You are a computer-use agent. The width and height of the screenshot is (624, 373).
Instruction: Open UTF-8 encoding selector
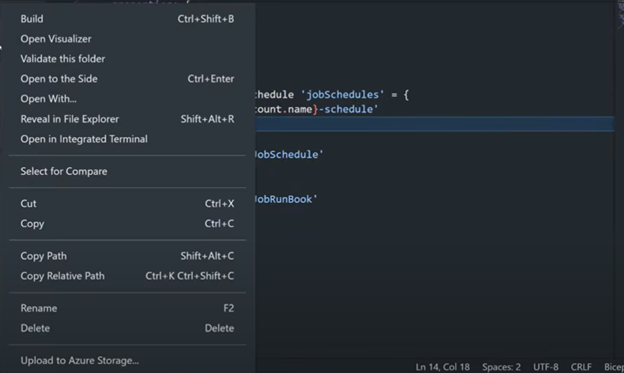click(546, 367)
